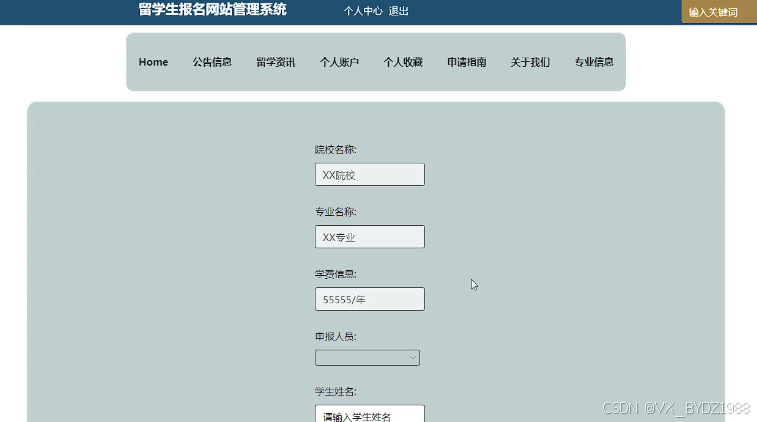
Task: Click the 学生姓名 input field
Action: [x=370, y=414]
